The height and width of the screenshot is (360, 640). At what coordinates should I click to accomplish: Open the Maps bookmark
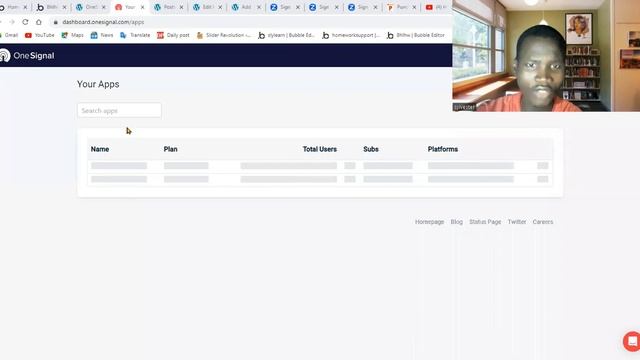[72, 36]
